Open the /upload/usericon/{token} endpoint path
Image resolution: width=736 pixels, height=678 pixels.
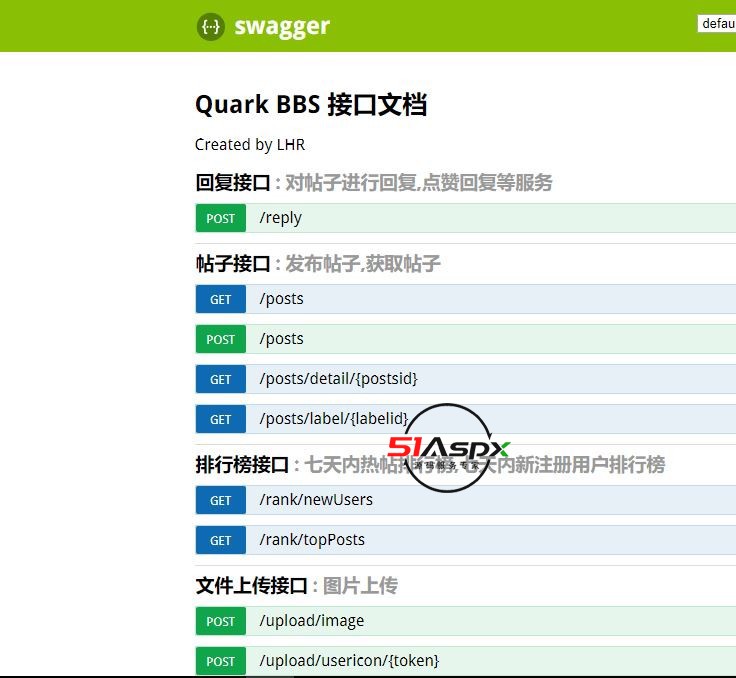pyautogui.click(x=349, y=661)
